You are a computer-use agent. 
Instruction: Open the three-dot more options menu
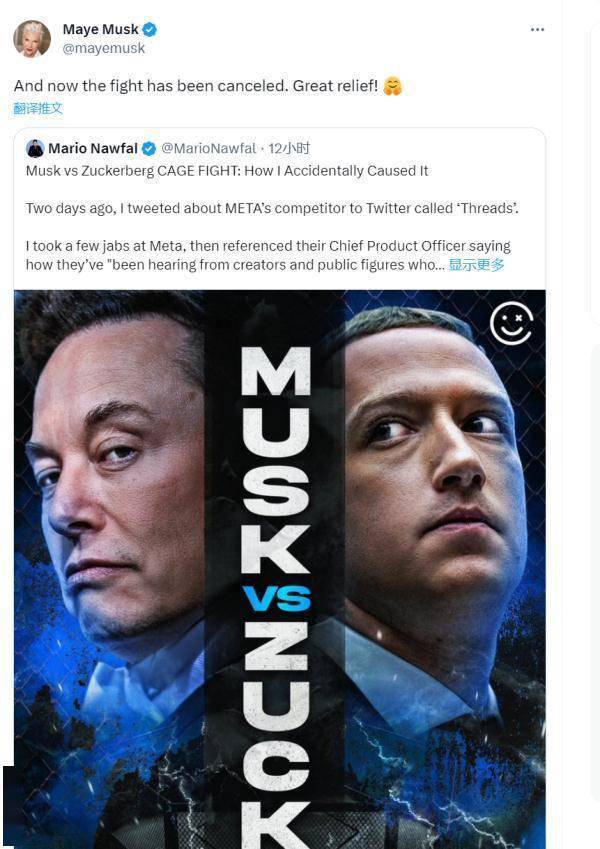coord(537,29)
